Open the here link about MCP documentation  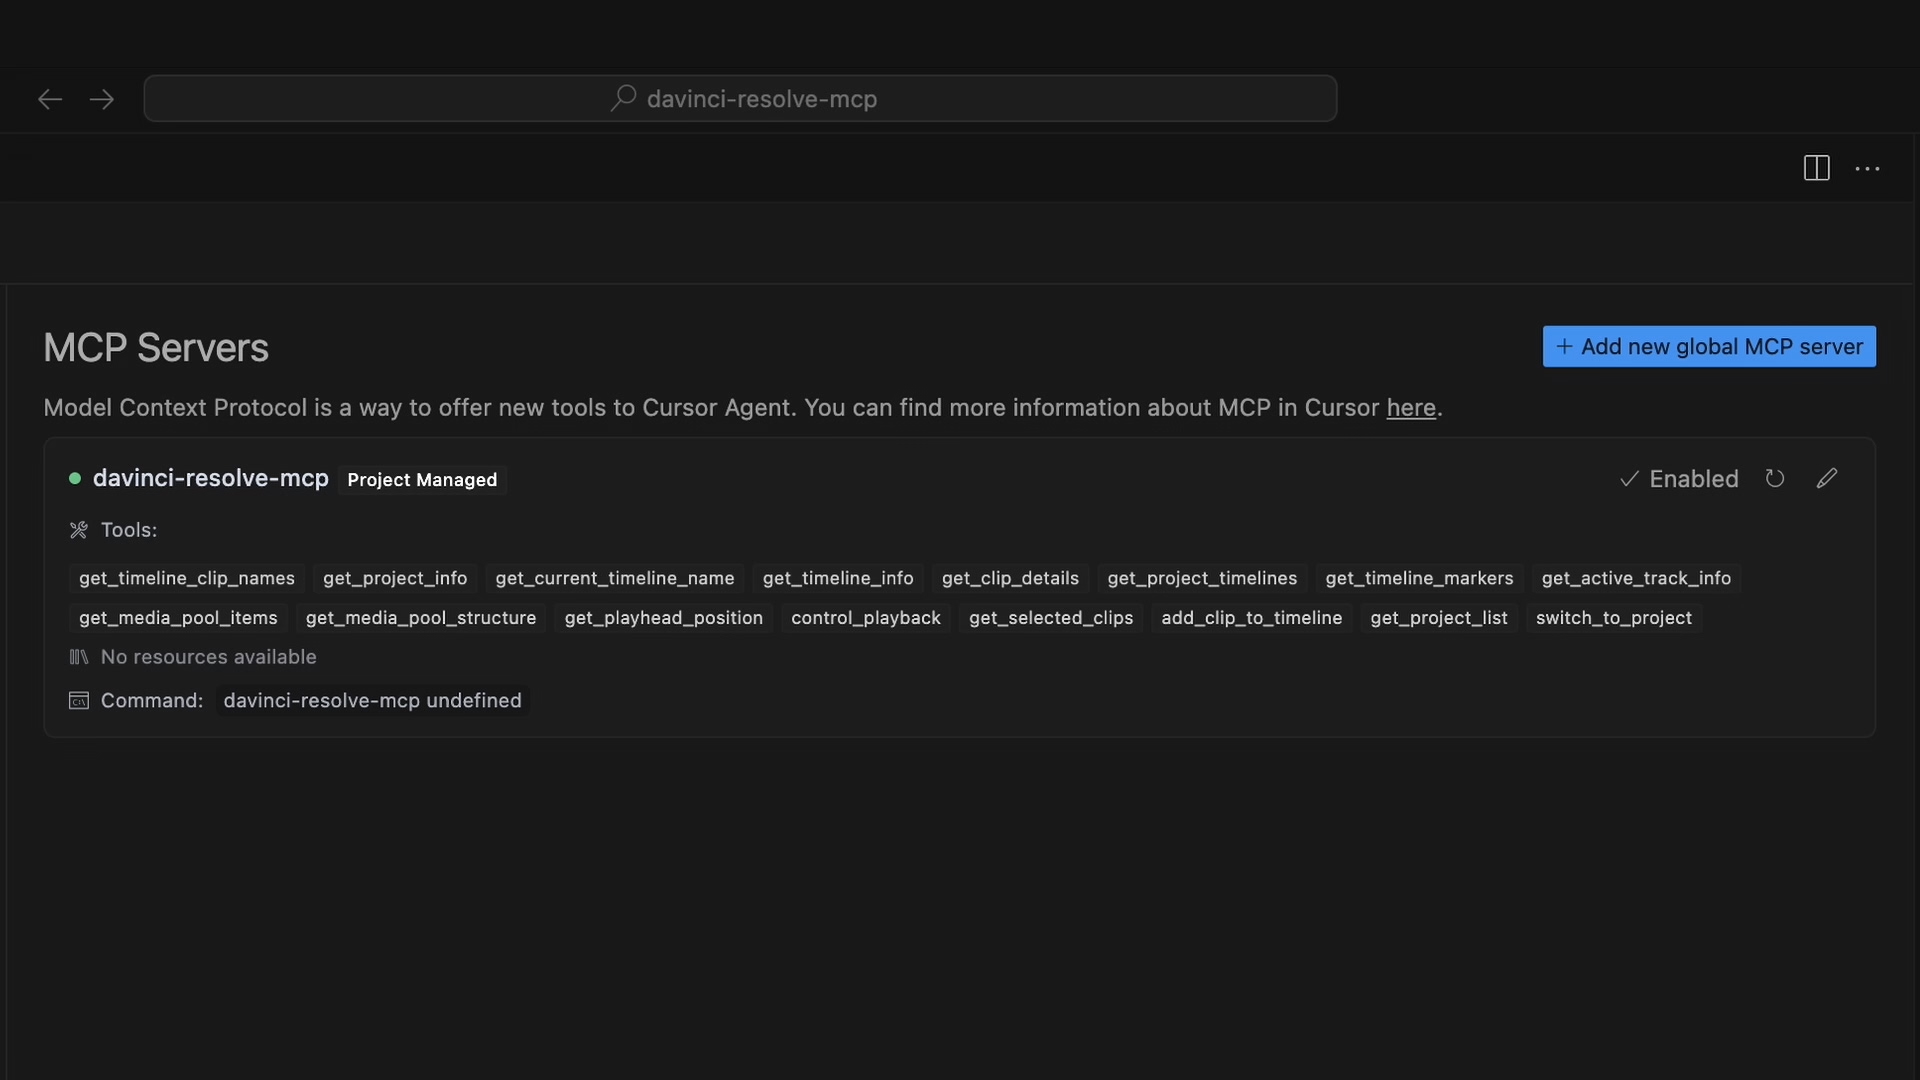1411,408
